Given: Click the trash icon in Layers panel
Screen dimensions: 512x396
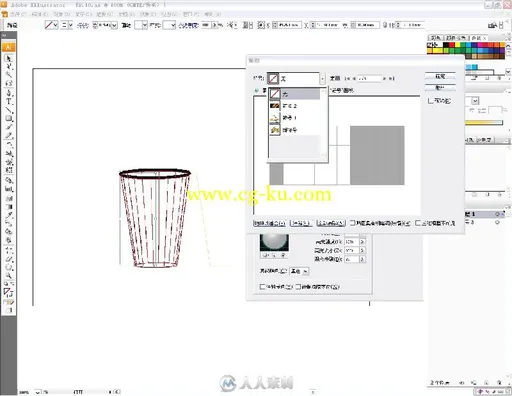Looking at the screenshot, I should point(499,382).
